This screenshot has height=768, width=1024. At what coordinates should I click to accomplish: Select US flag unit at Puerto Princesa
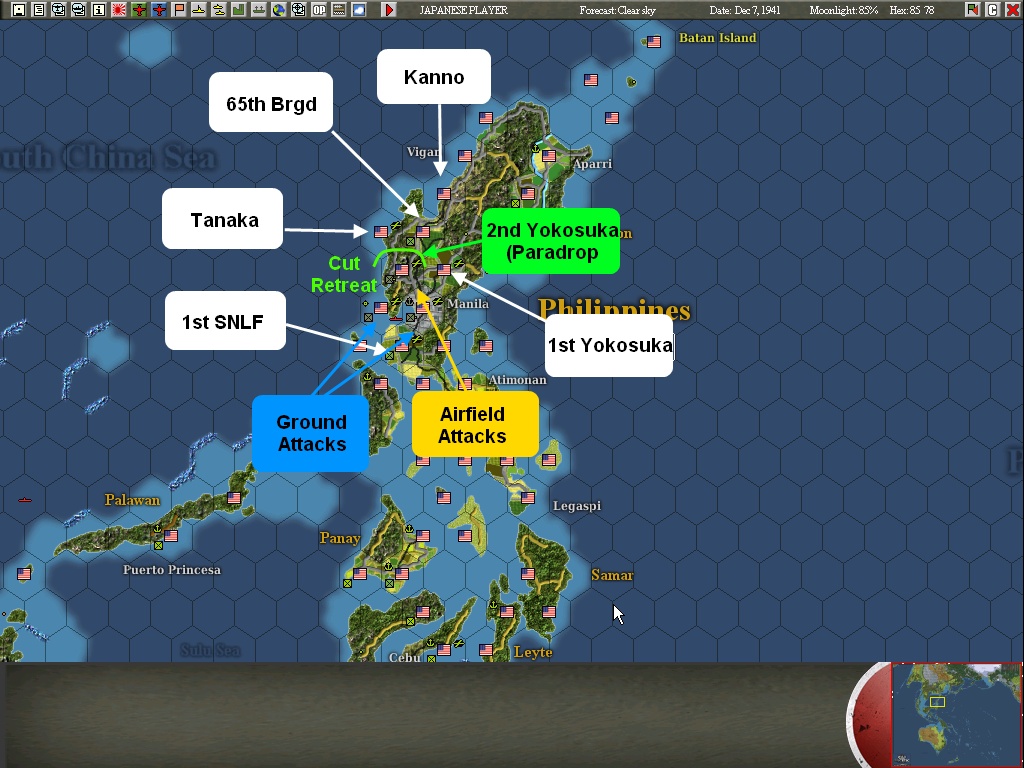pyautogui.click(x=172, y=536)
